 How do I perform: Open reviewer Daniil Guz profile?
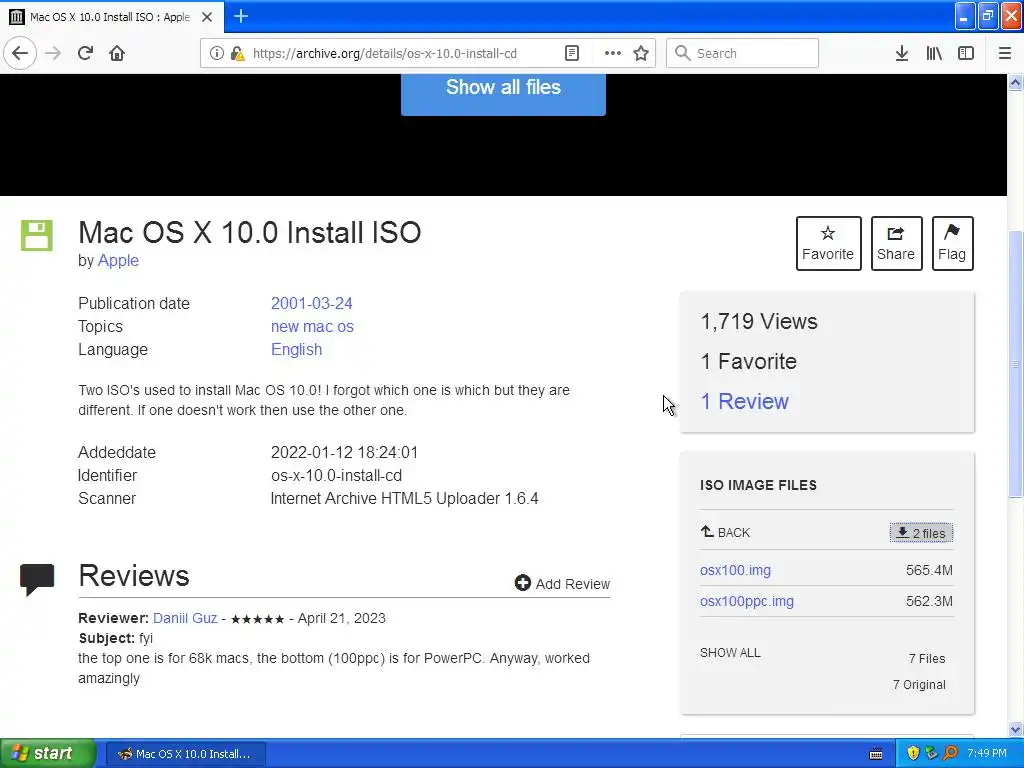tap(185, 618)
